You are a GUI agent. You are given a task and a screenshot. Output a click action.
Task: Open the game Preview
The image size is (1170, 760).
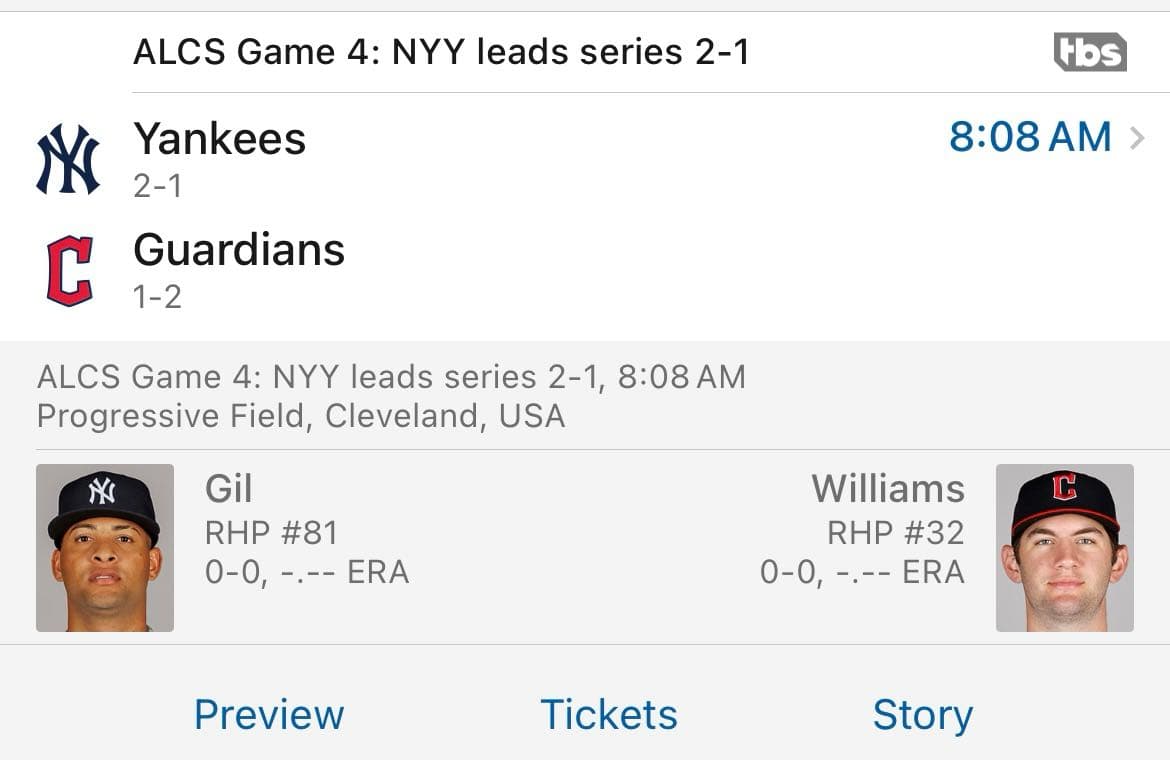pos(268,714)
